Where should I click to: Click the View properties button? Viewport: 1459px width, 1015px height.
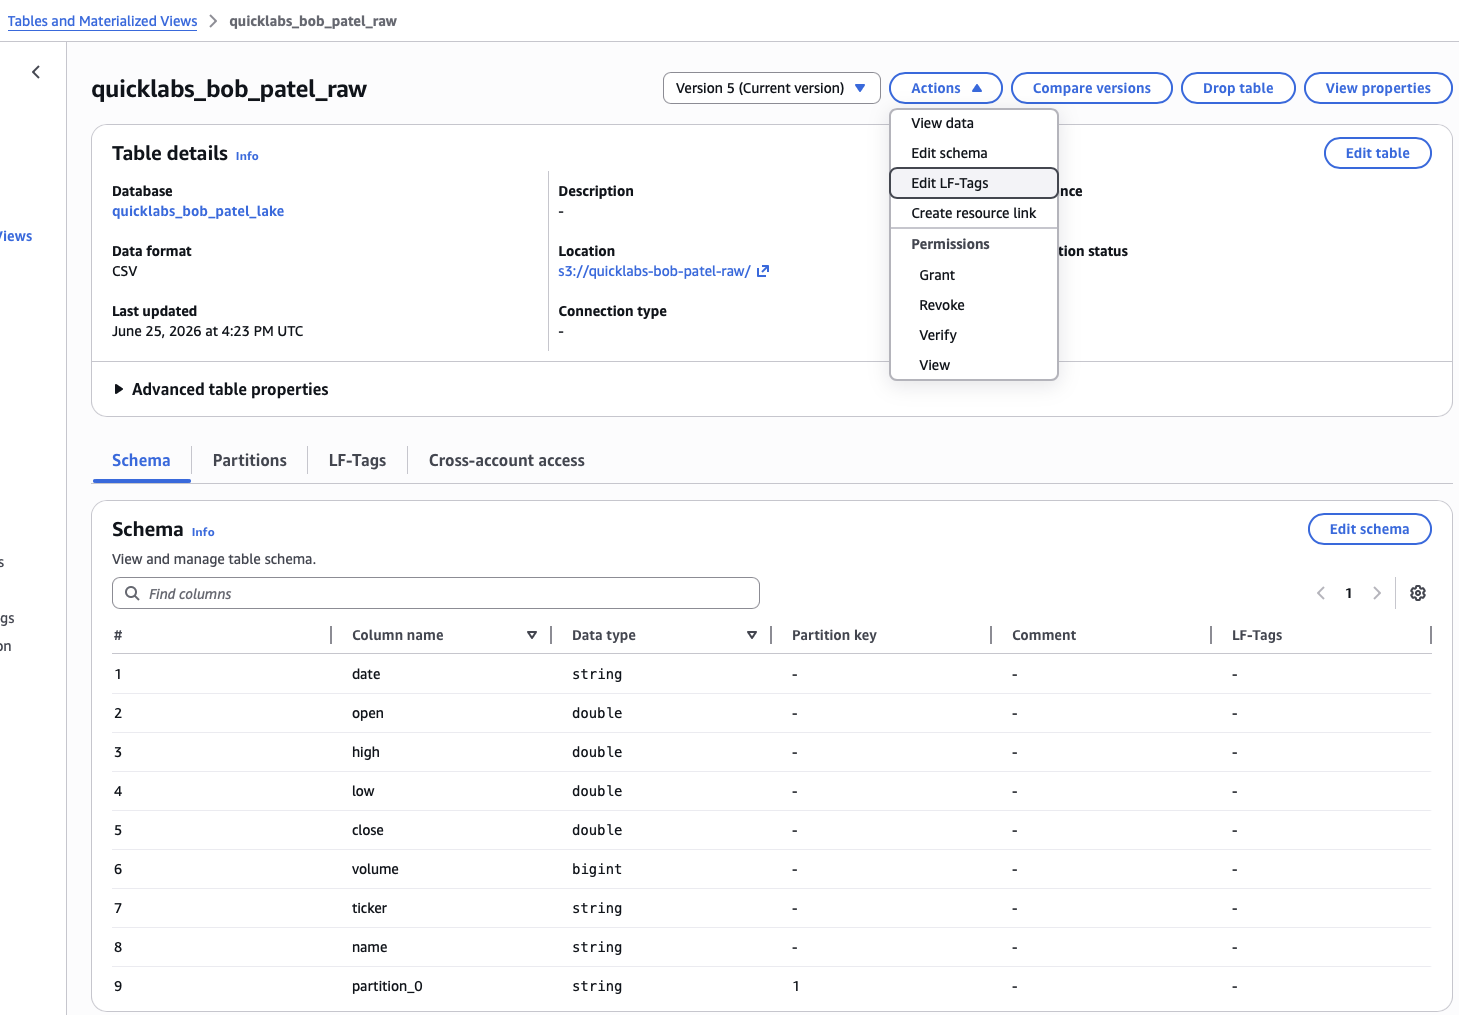1378,88
